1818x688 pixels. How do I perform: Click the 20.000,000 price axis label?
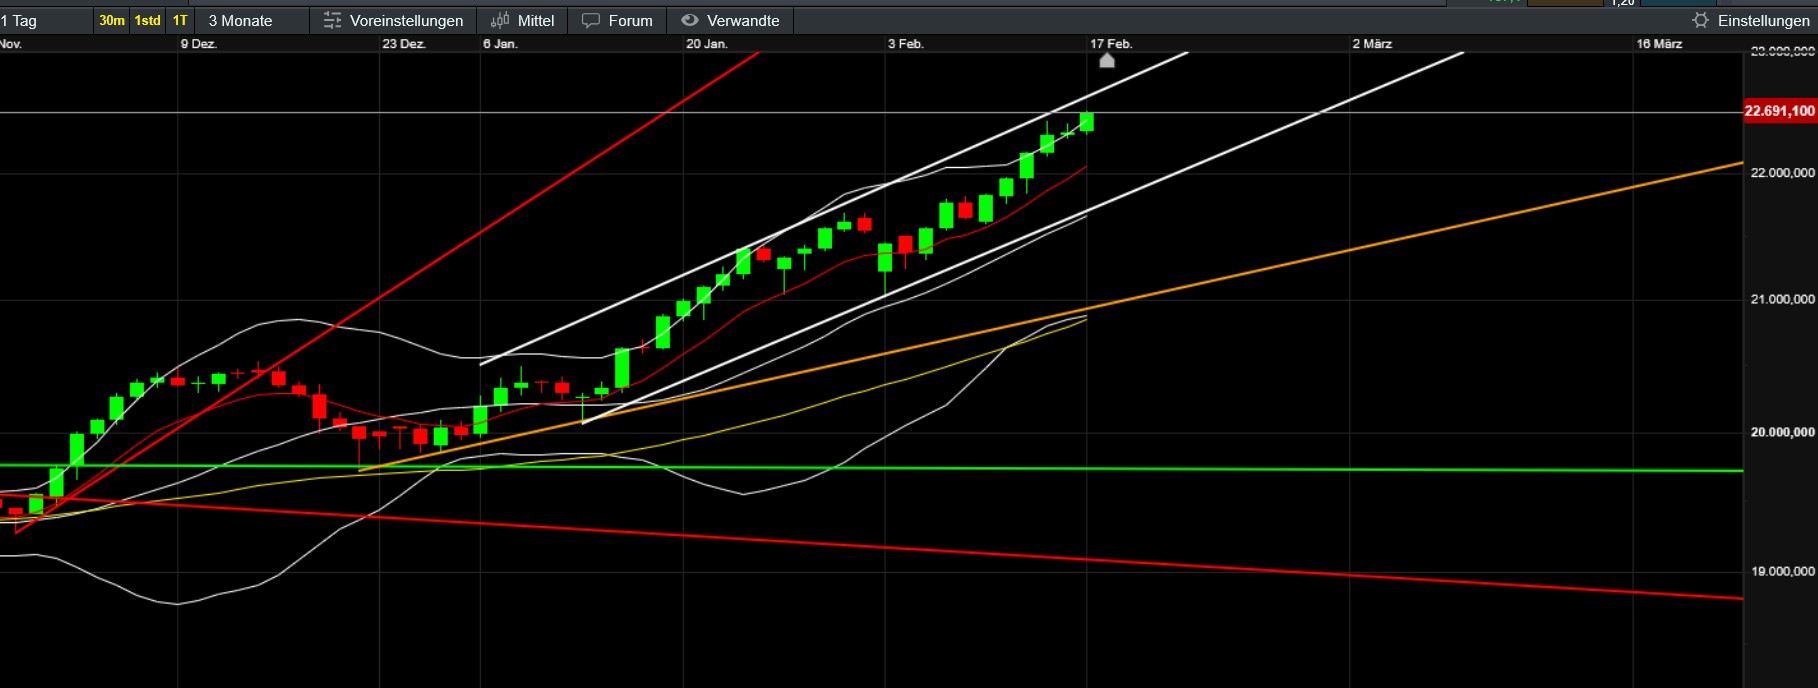(1782, 432)
